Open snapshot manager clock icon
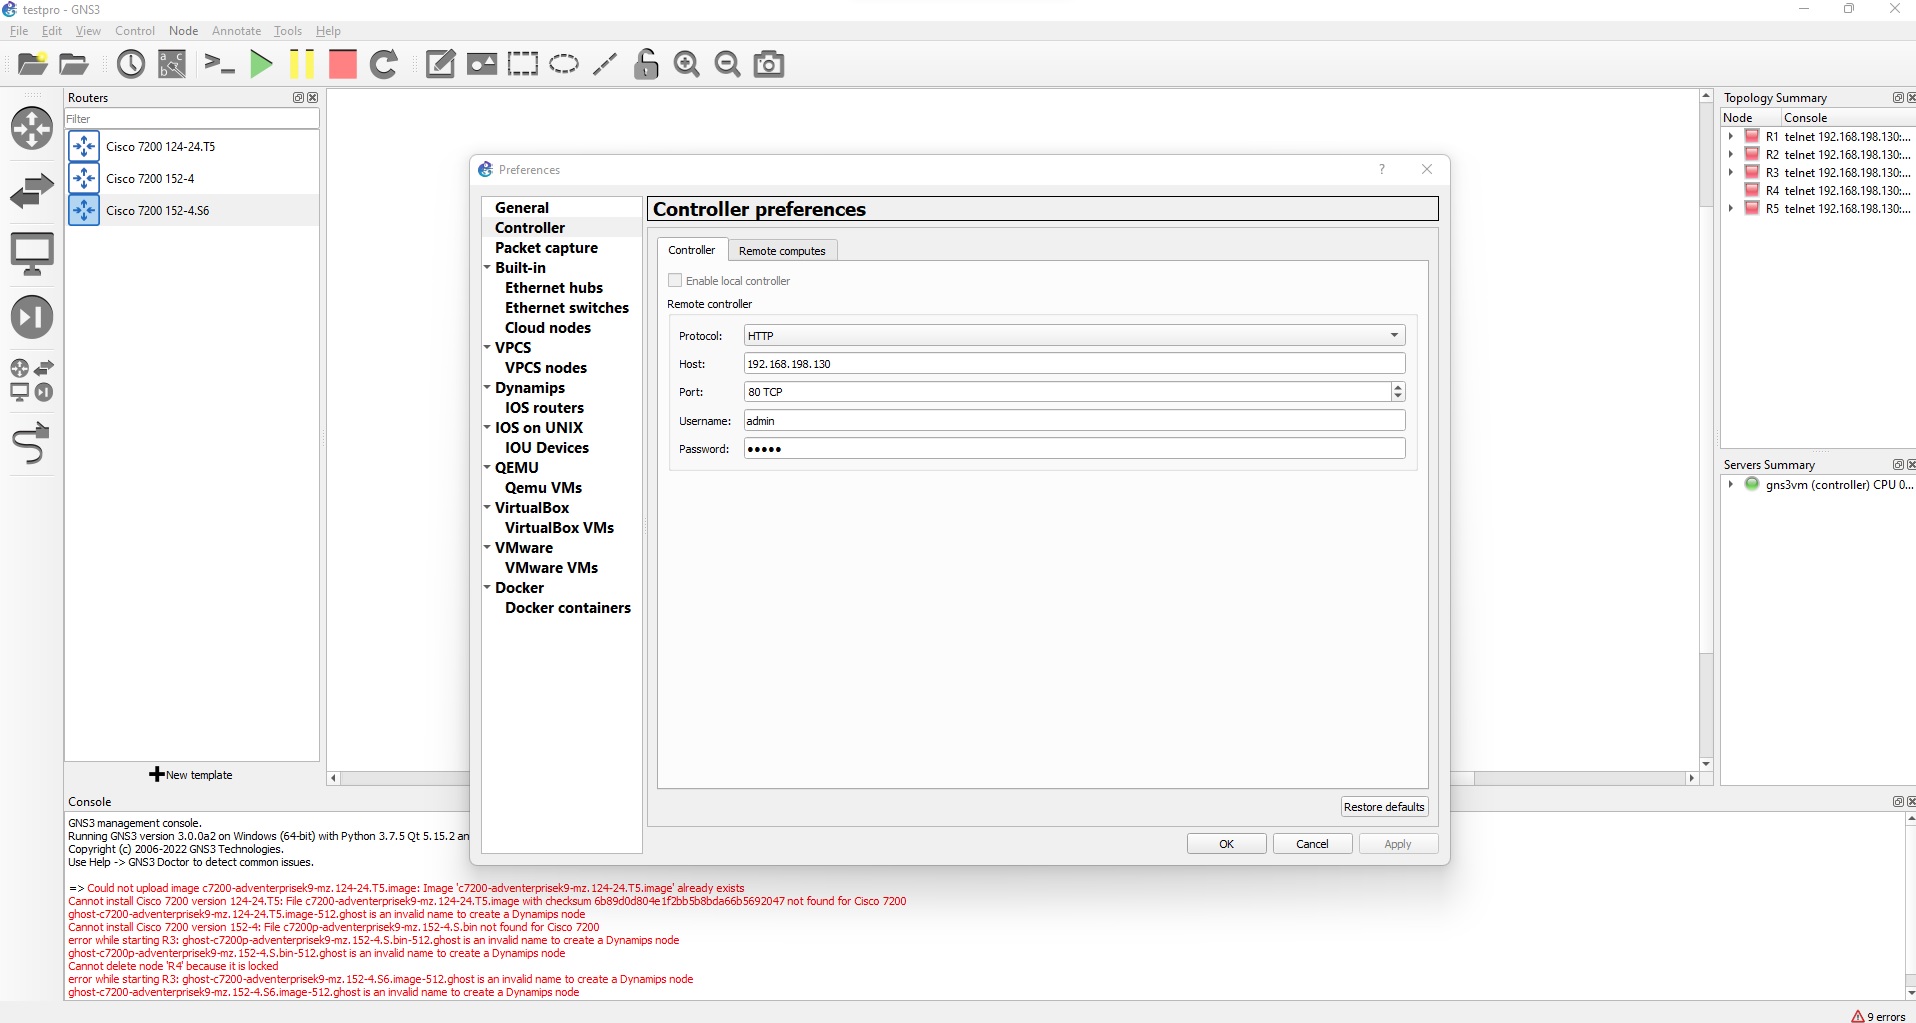 pos(131,64)
